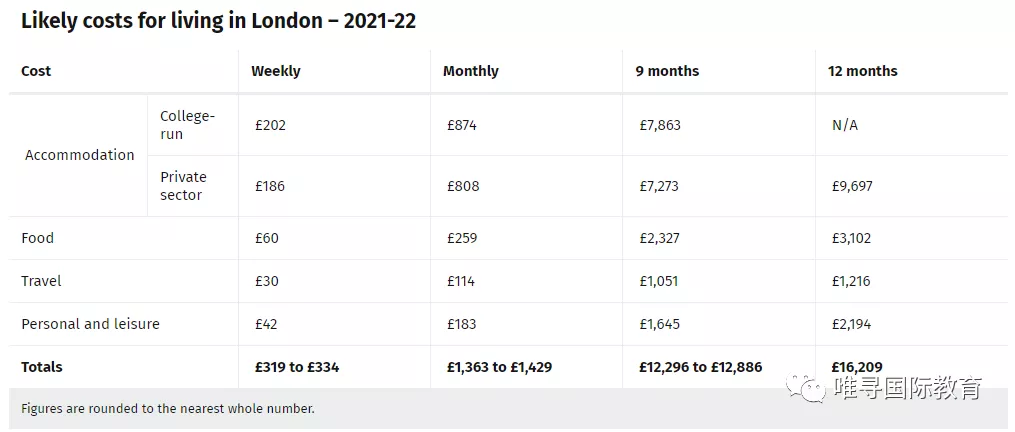Select the 'Monthly' column header
The width and height of the screenshot is (1015, 432).
coord(471,71)
